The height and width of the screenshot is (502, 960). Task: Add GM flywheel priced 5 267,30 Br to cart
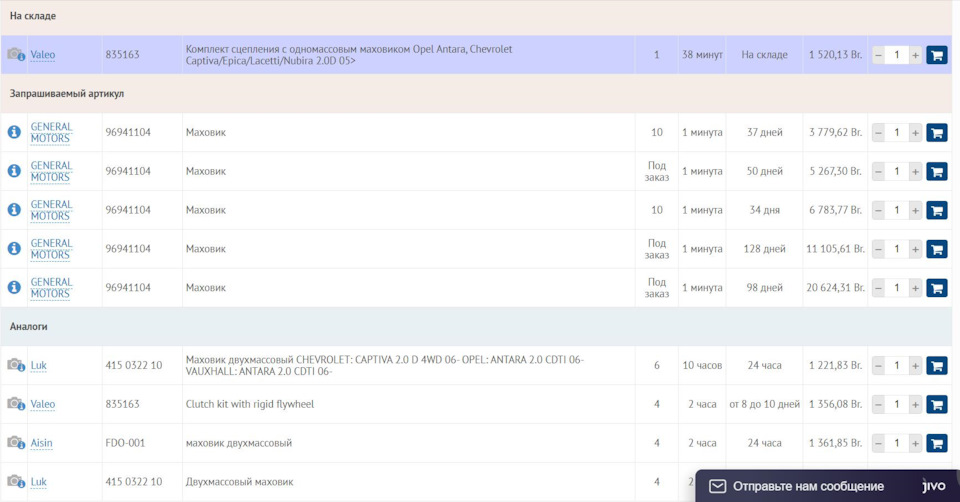(x=937, y=171)
